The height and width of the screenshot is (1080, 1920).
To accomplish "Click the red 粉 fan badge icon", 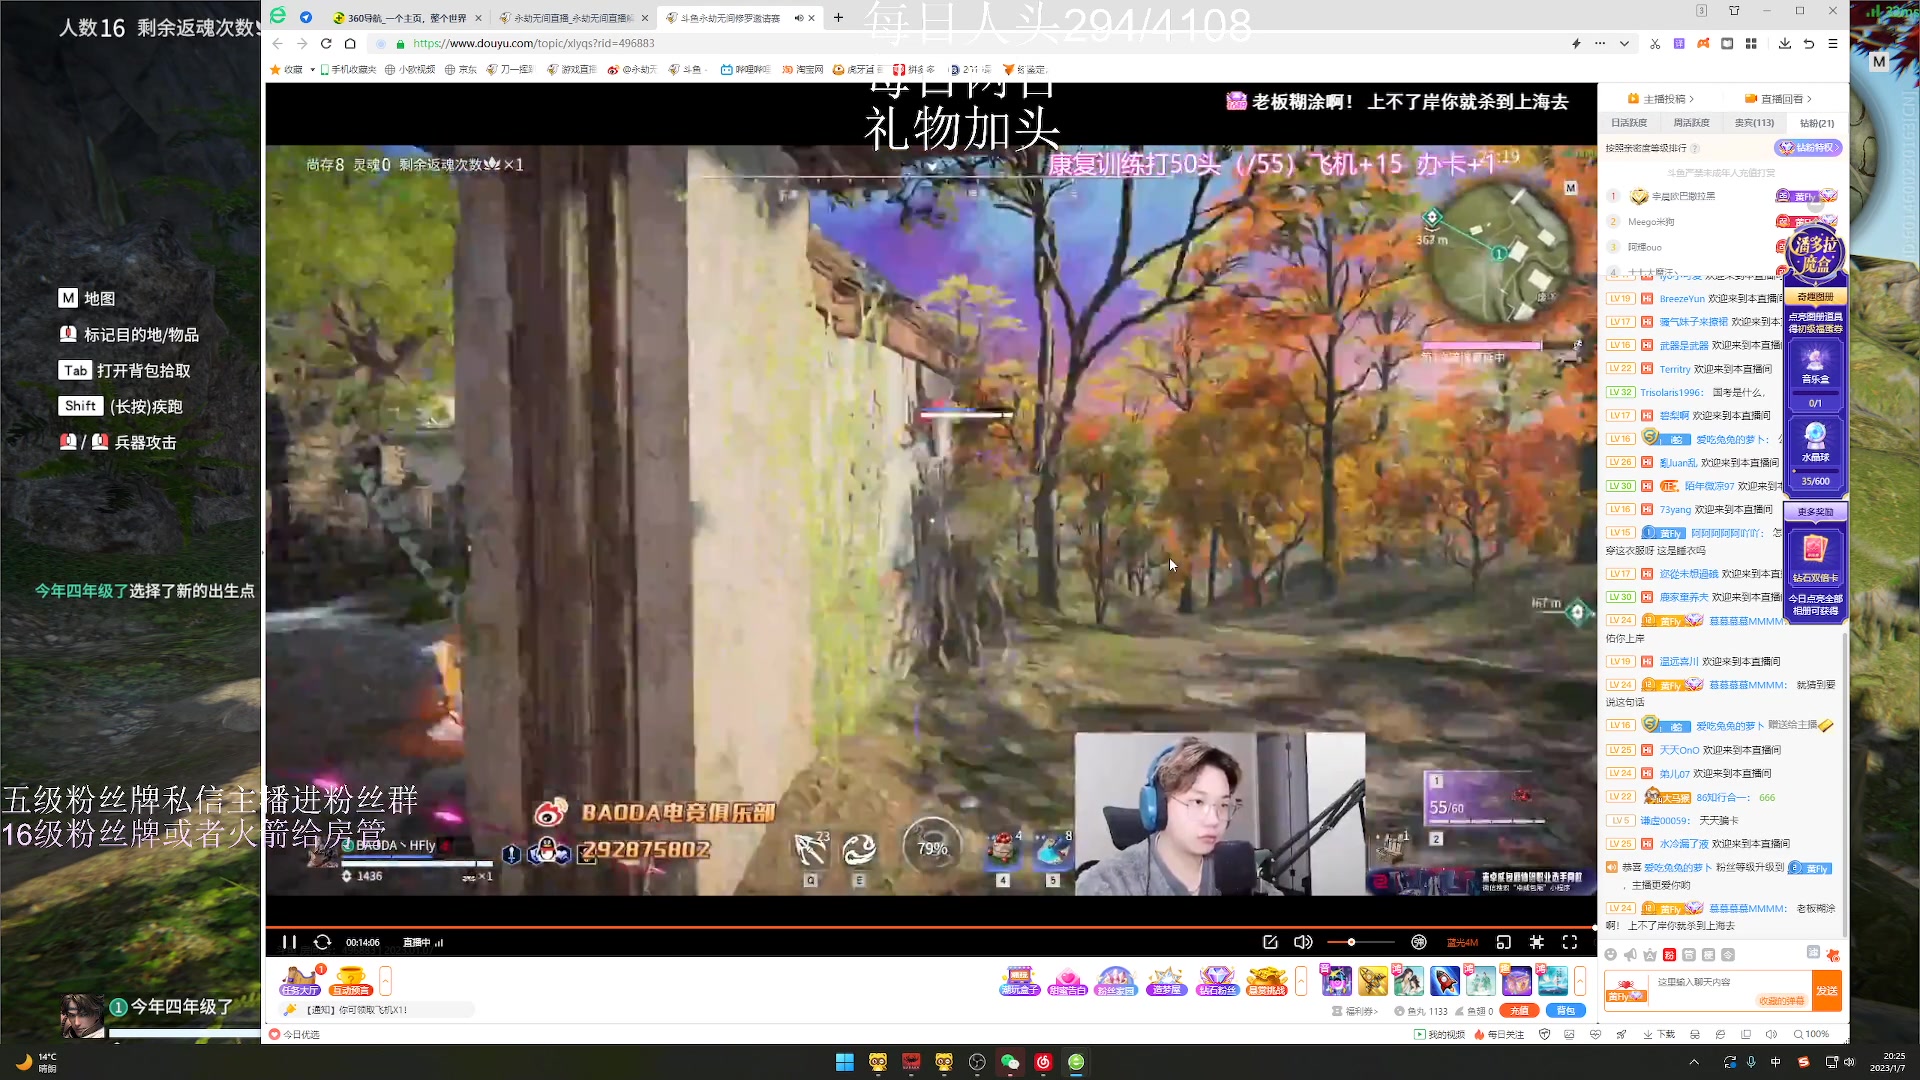I will click(x=1669, y=955).
